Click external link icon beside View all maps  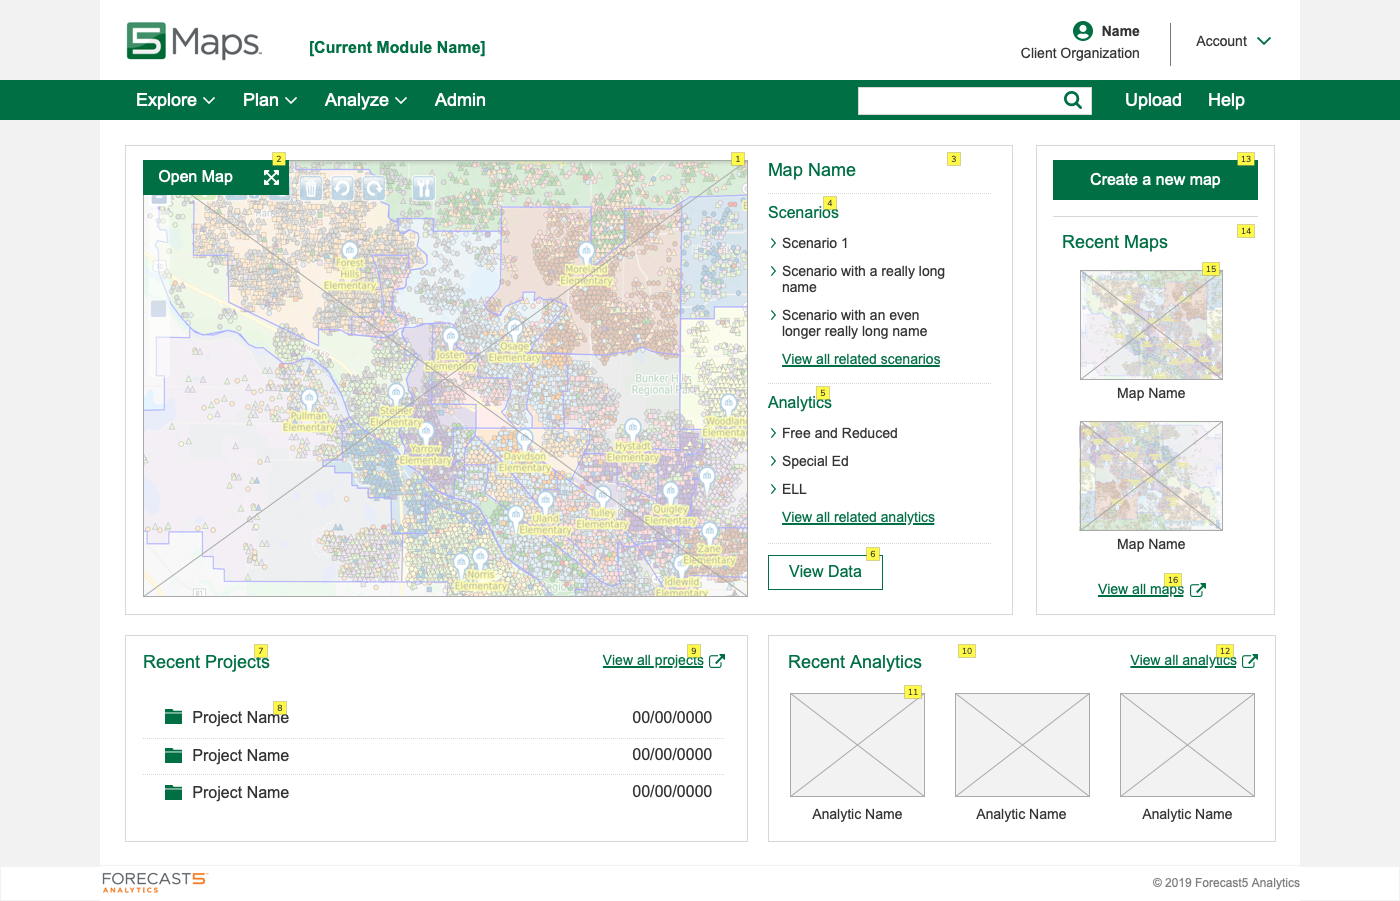(1198, 590)
